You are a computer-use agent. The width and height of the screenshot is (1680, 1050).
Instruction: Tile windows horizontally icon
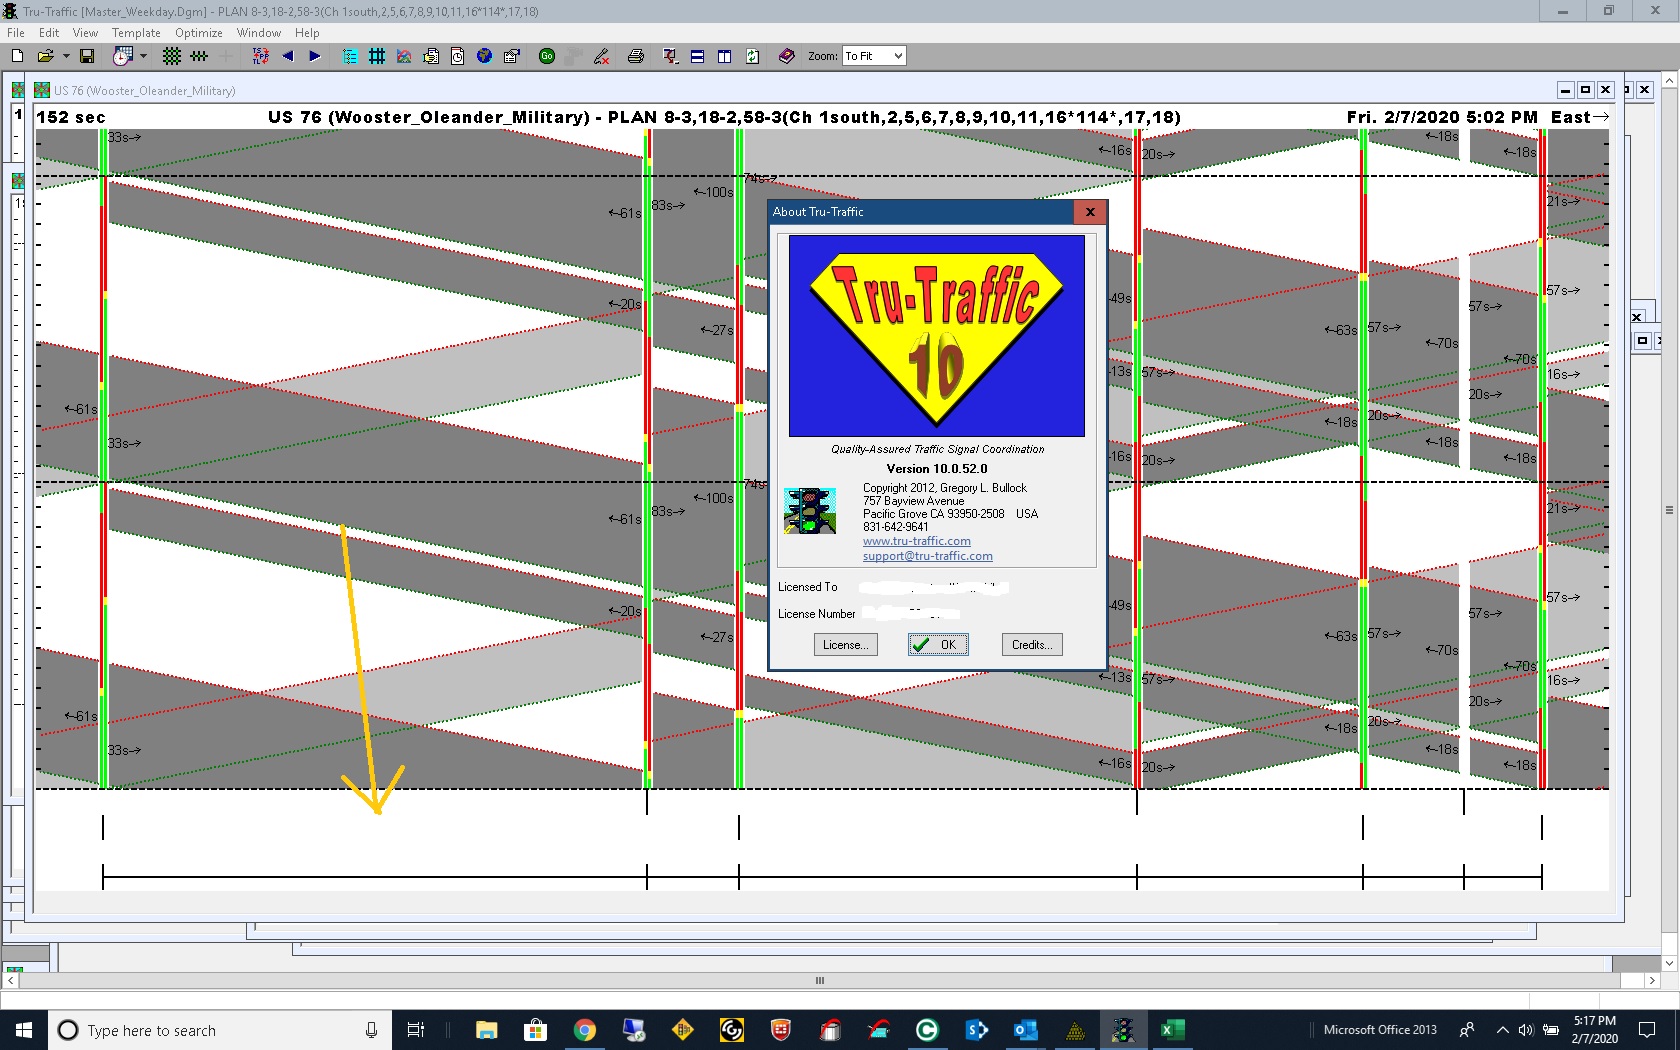(x=697, y=56)
